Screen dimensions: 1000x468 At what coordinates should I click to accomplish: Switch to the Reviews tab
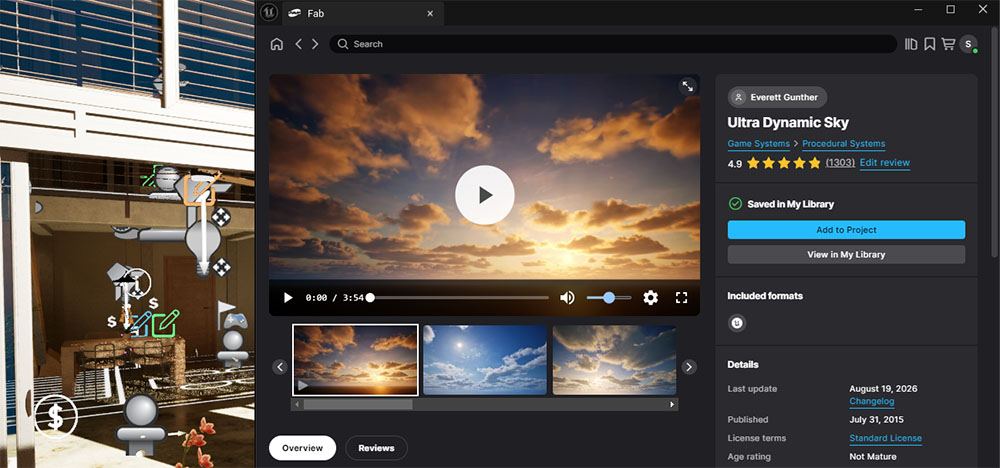(x=376, y=448)
